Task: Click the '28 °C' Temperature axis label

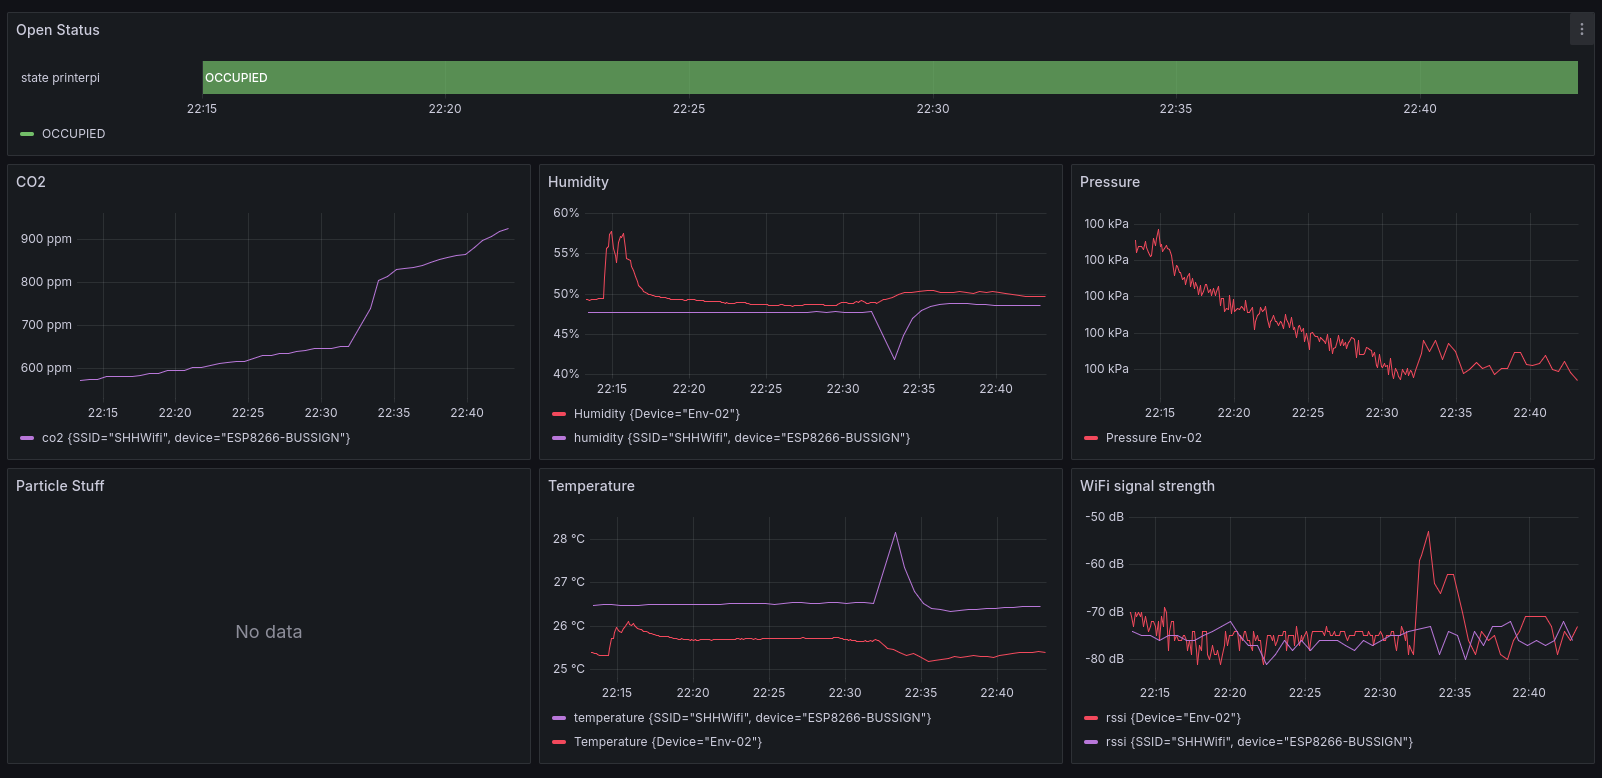Action: click(x=569, y=539)
